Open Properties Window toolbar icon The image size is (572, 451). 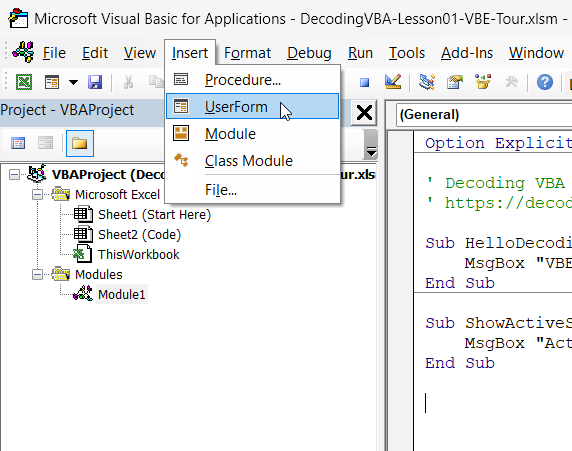455,82
